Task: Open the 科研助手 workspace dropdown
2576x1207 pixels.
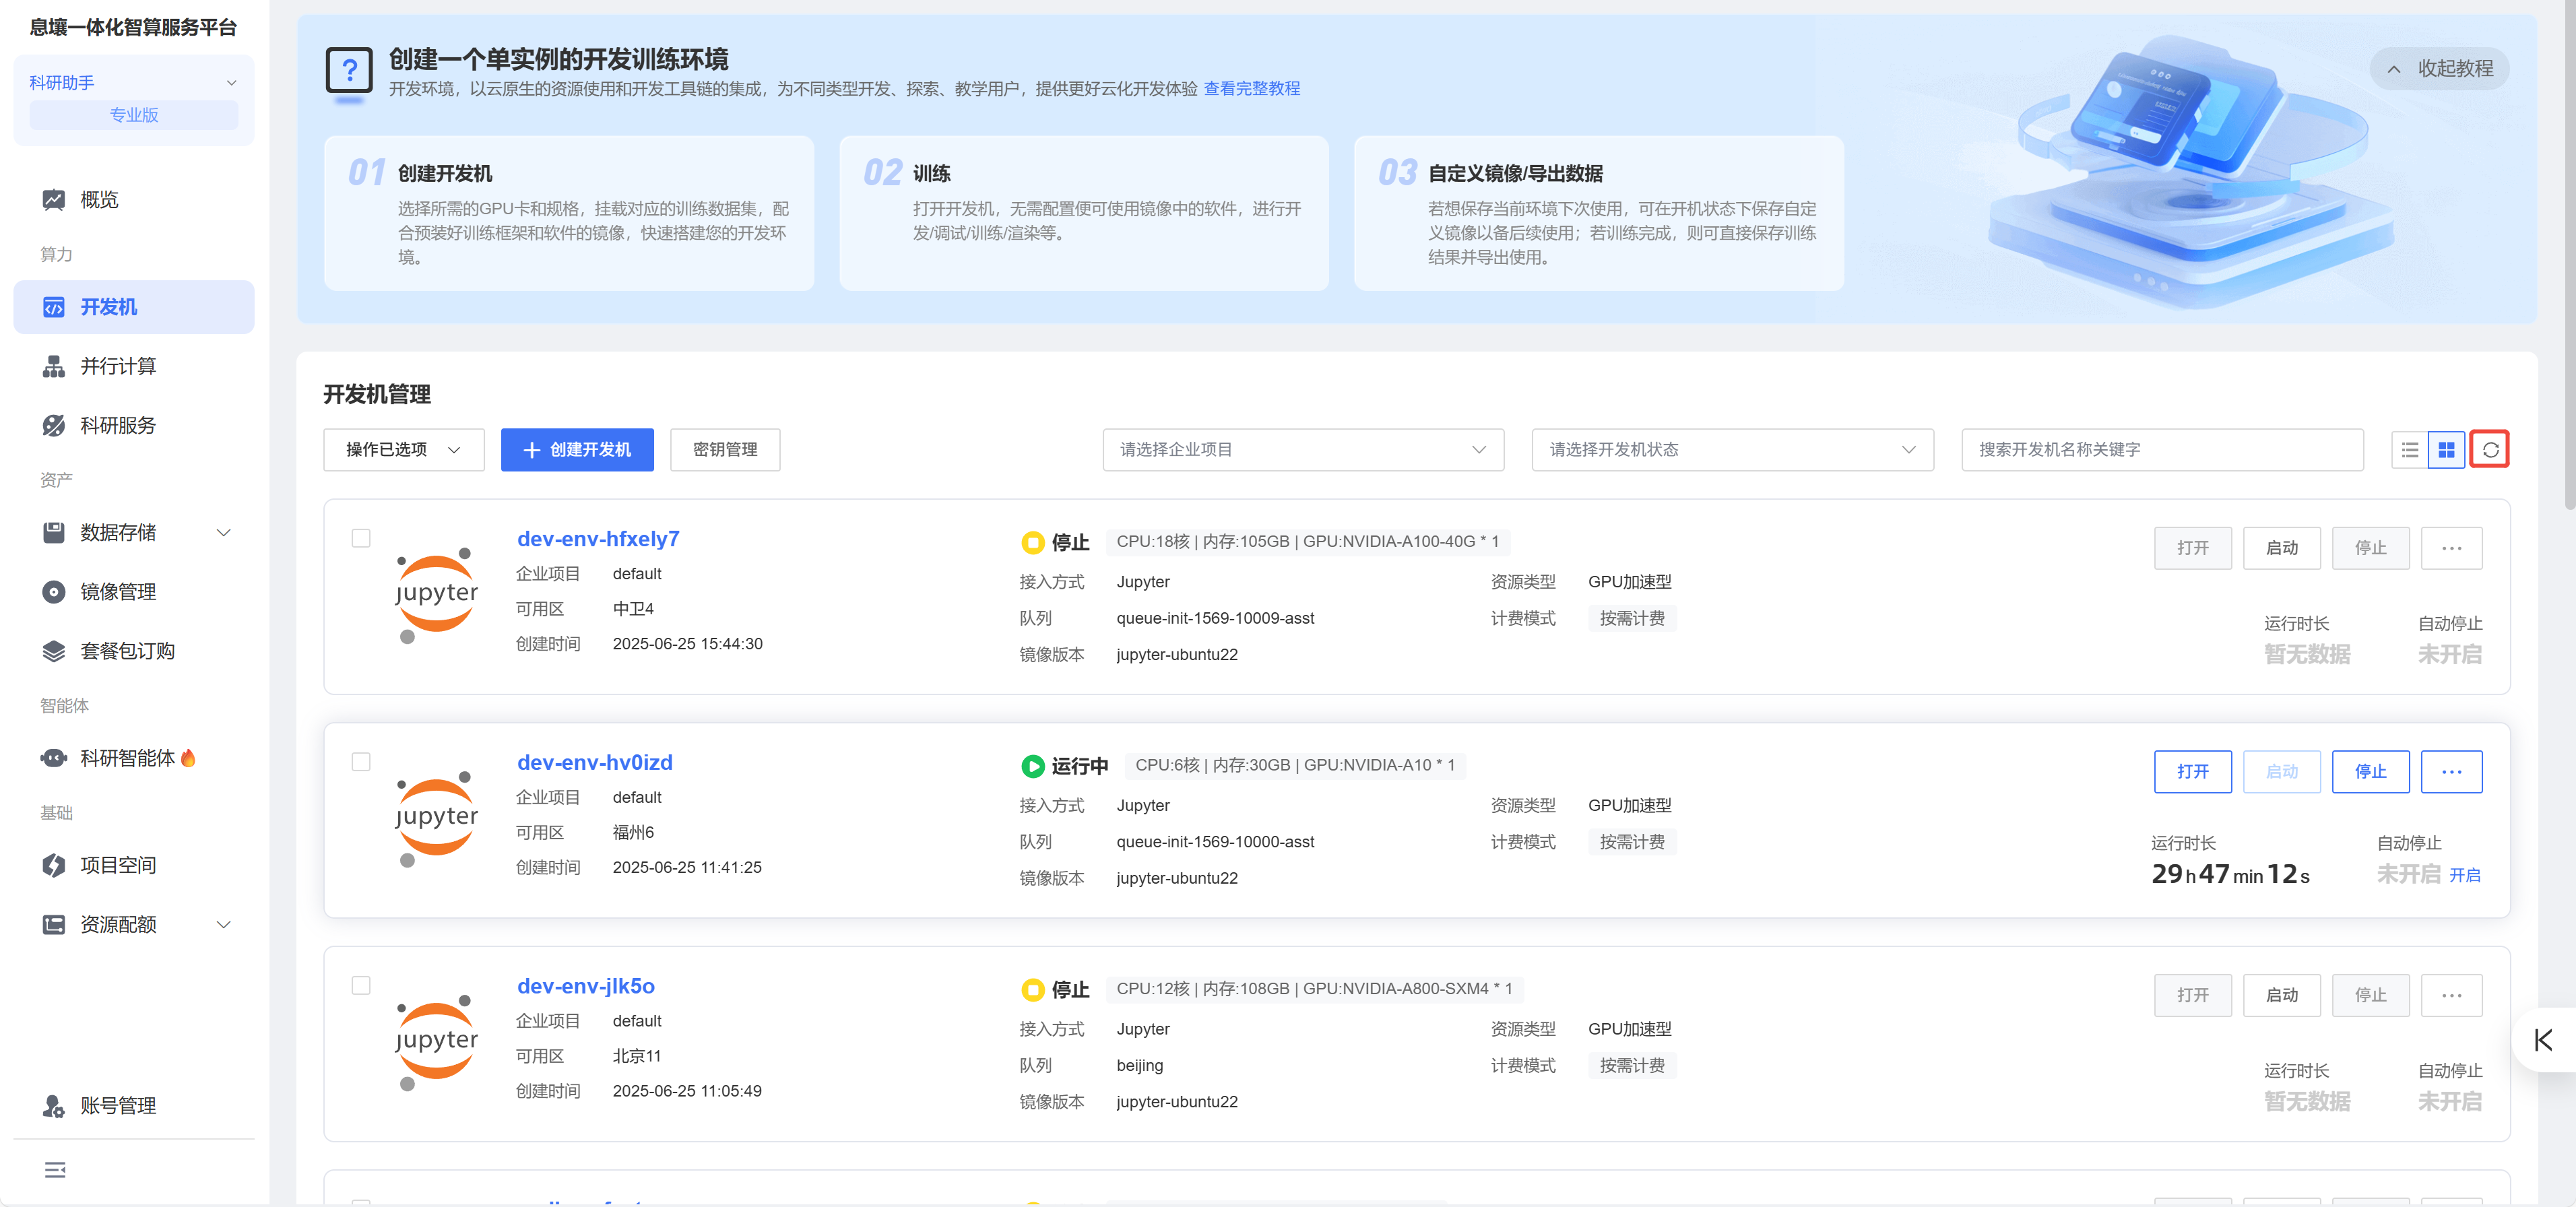Action: [x=134, y=82]
